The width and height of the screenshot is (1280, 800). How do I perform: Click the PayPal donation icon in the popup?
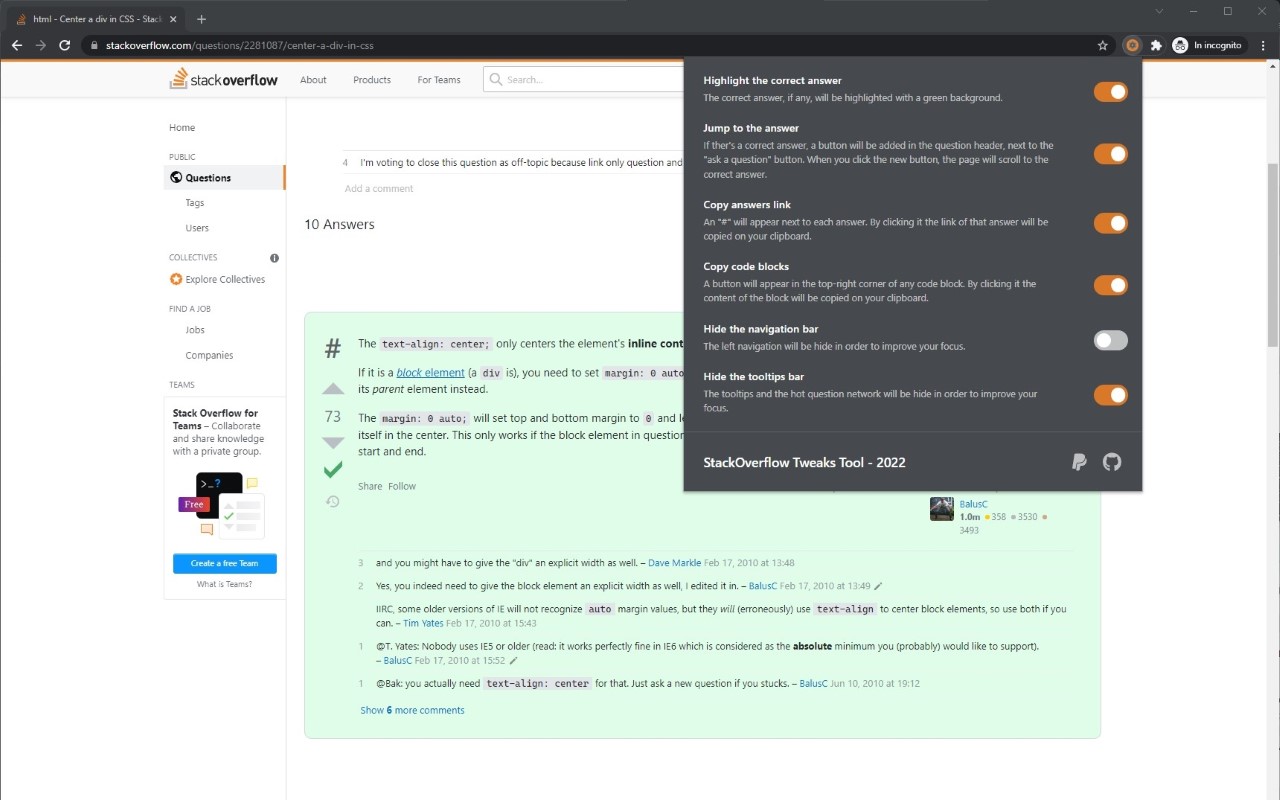click(1078, 462)
